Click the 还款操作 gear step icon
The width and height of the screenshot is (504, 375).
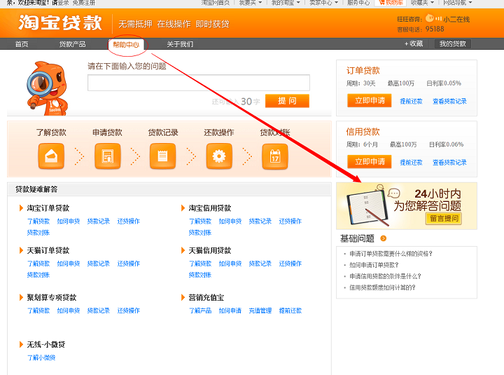point(219,156)
